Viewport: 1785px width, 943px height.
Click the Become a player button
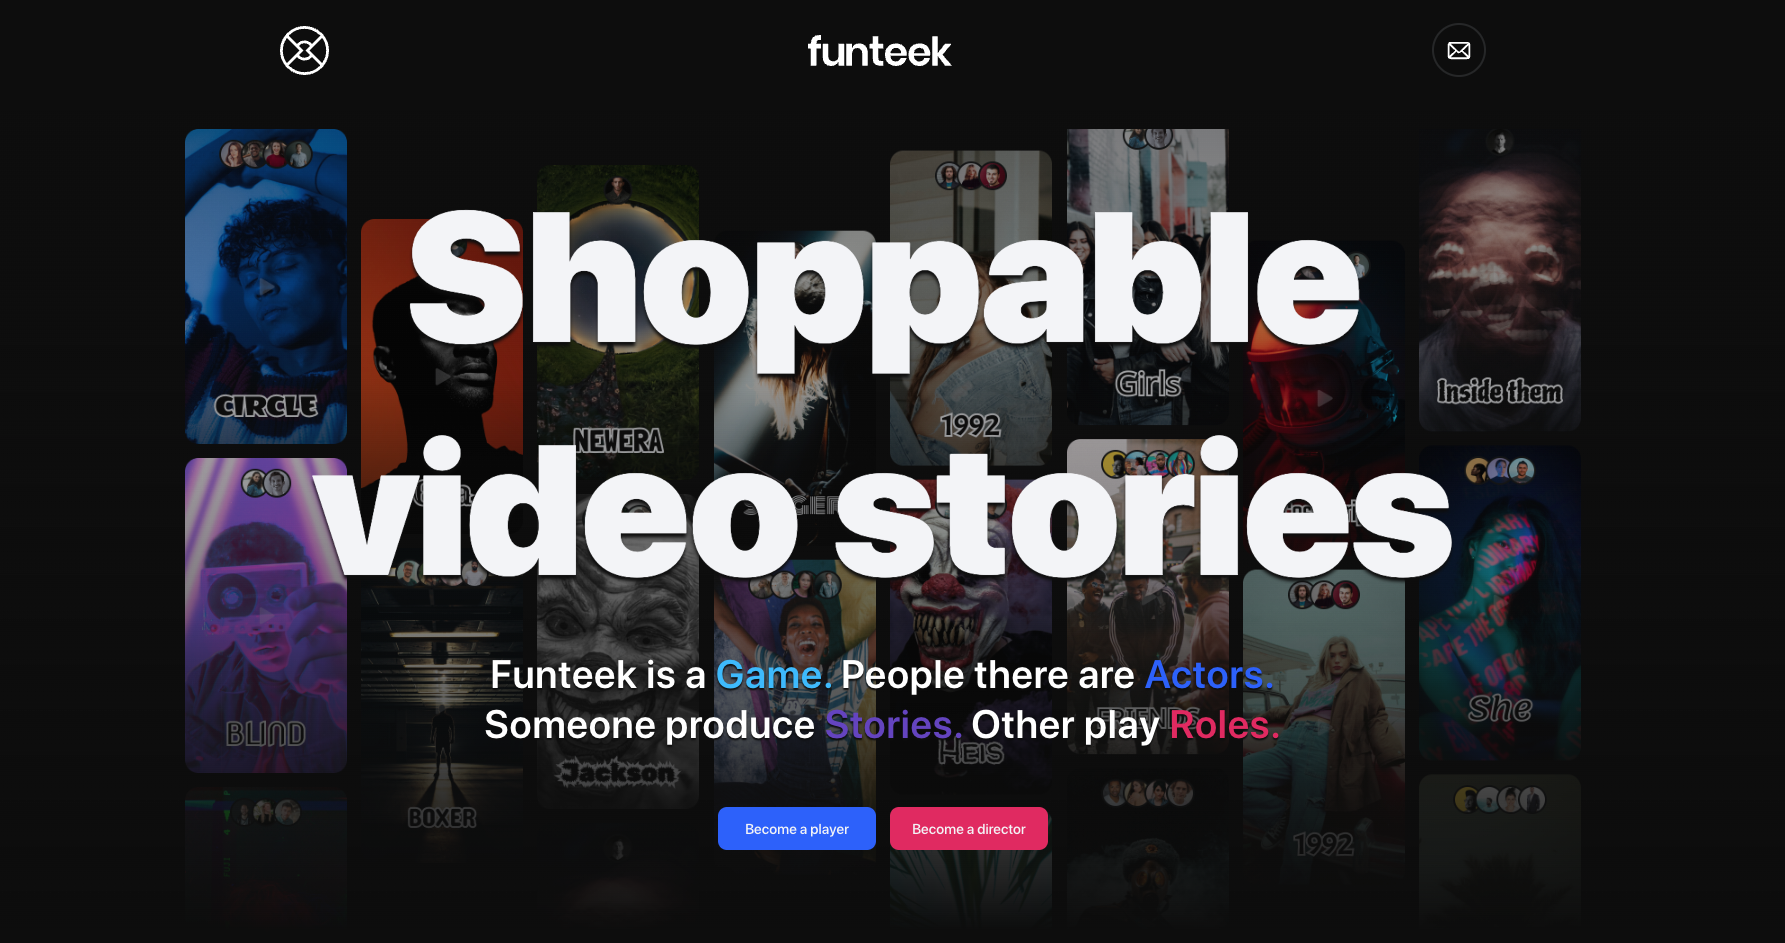coord(797,829)
